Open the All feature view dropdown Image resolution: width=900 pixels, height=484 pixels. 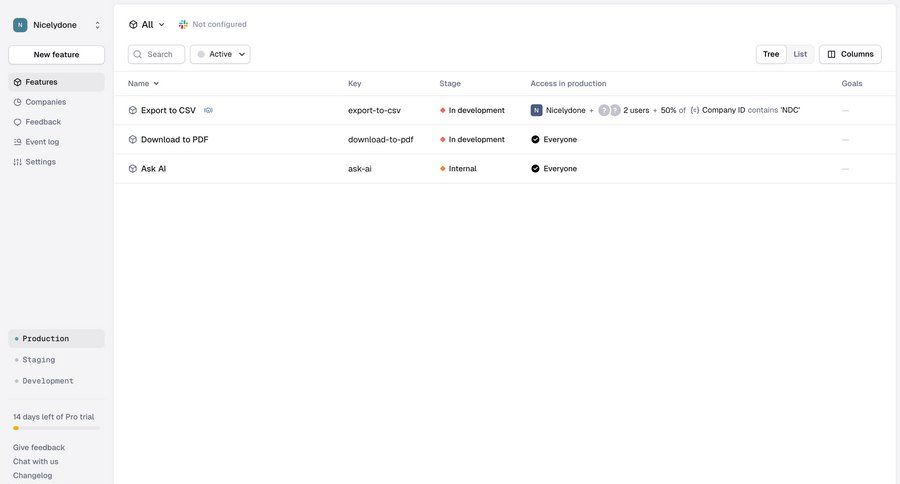147,25
